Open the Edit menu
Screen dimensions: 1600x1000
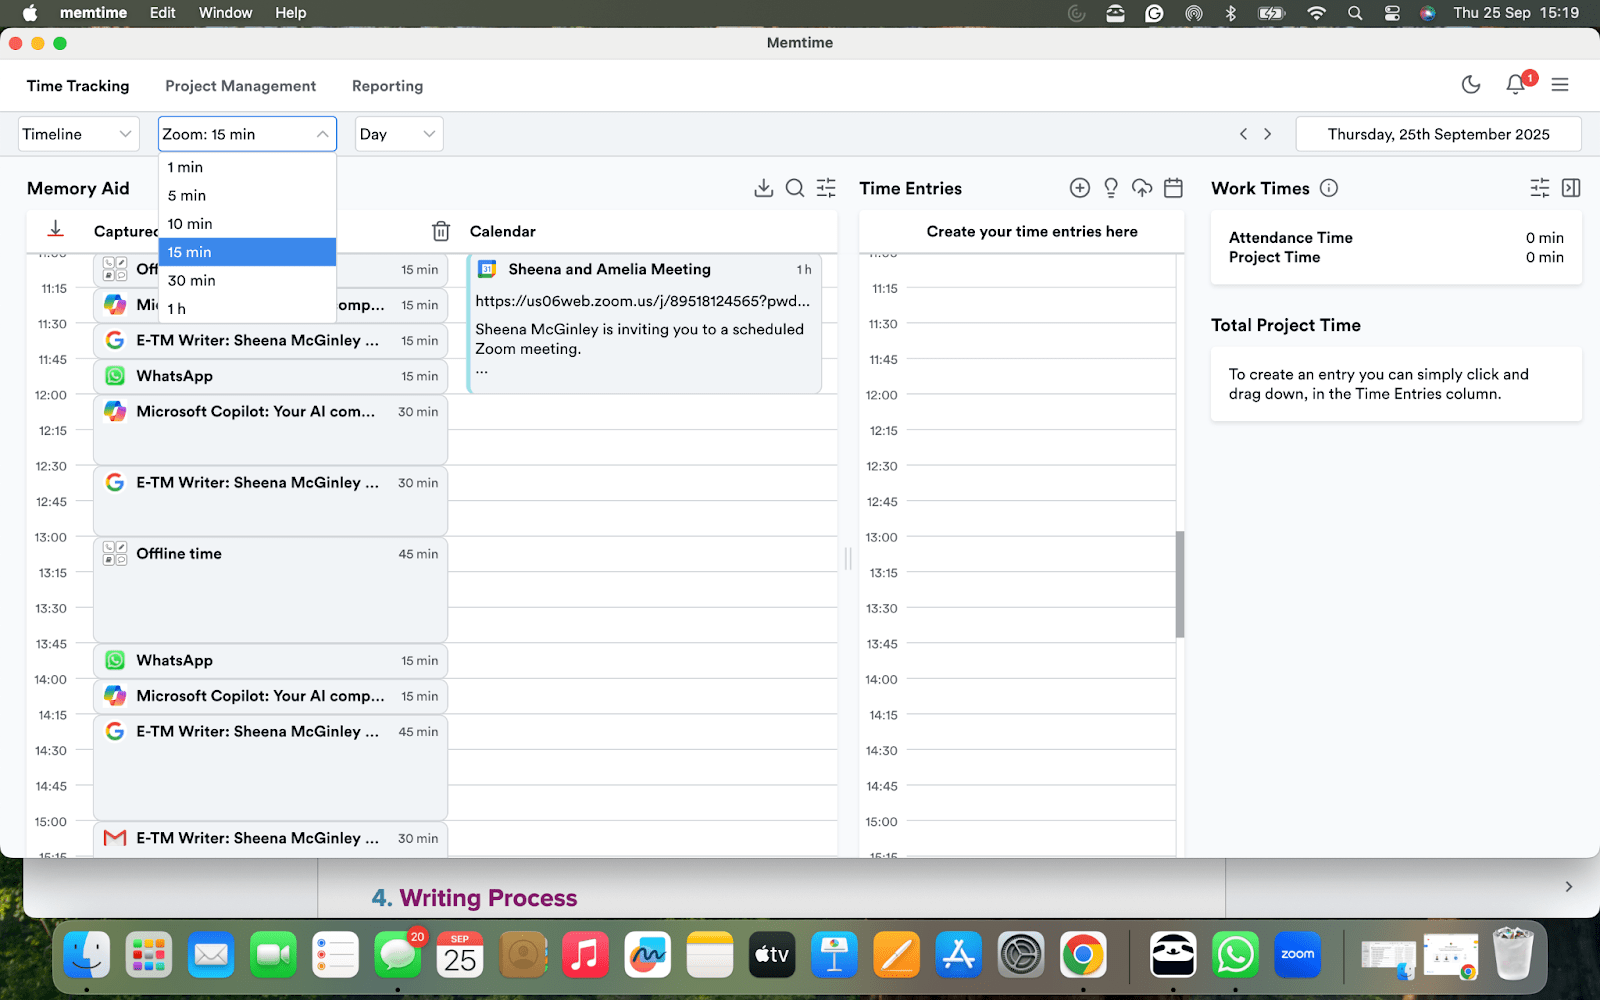tap(162, 13)
